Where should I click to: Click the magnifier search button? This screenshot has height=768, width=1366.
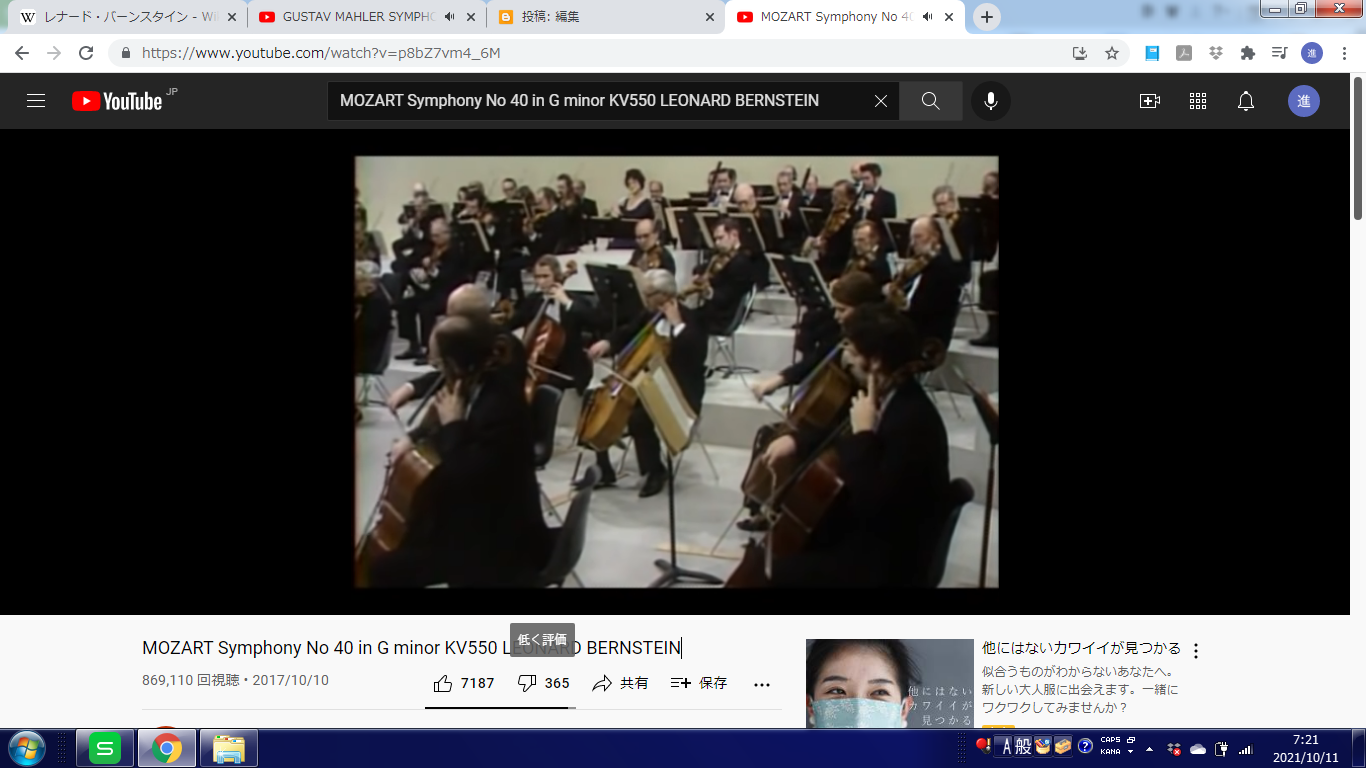(x=931, y=101)
